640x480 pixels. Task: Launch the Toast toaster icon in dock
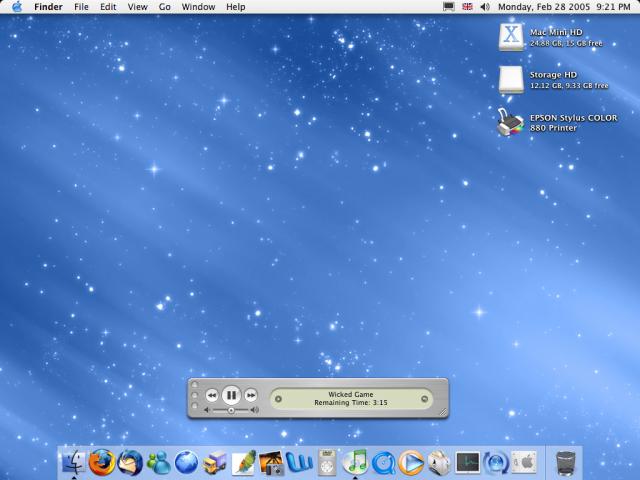pyautogui.click(x=439, y=463)
